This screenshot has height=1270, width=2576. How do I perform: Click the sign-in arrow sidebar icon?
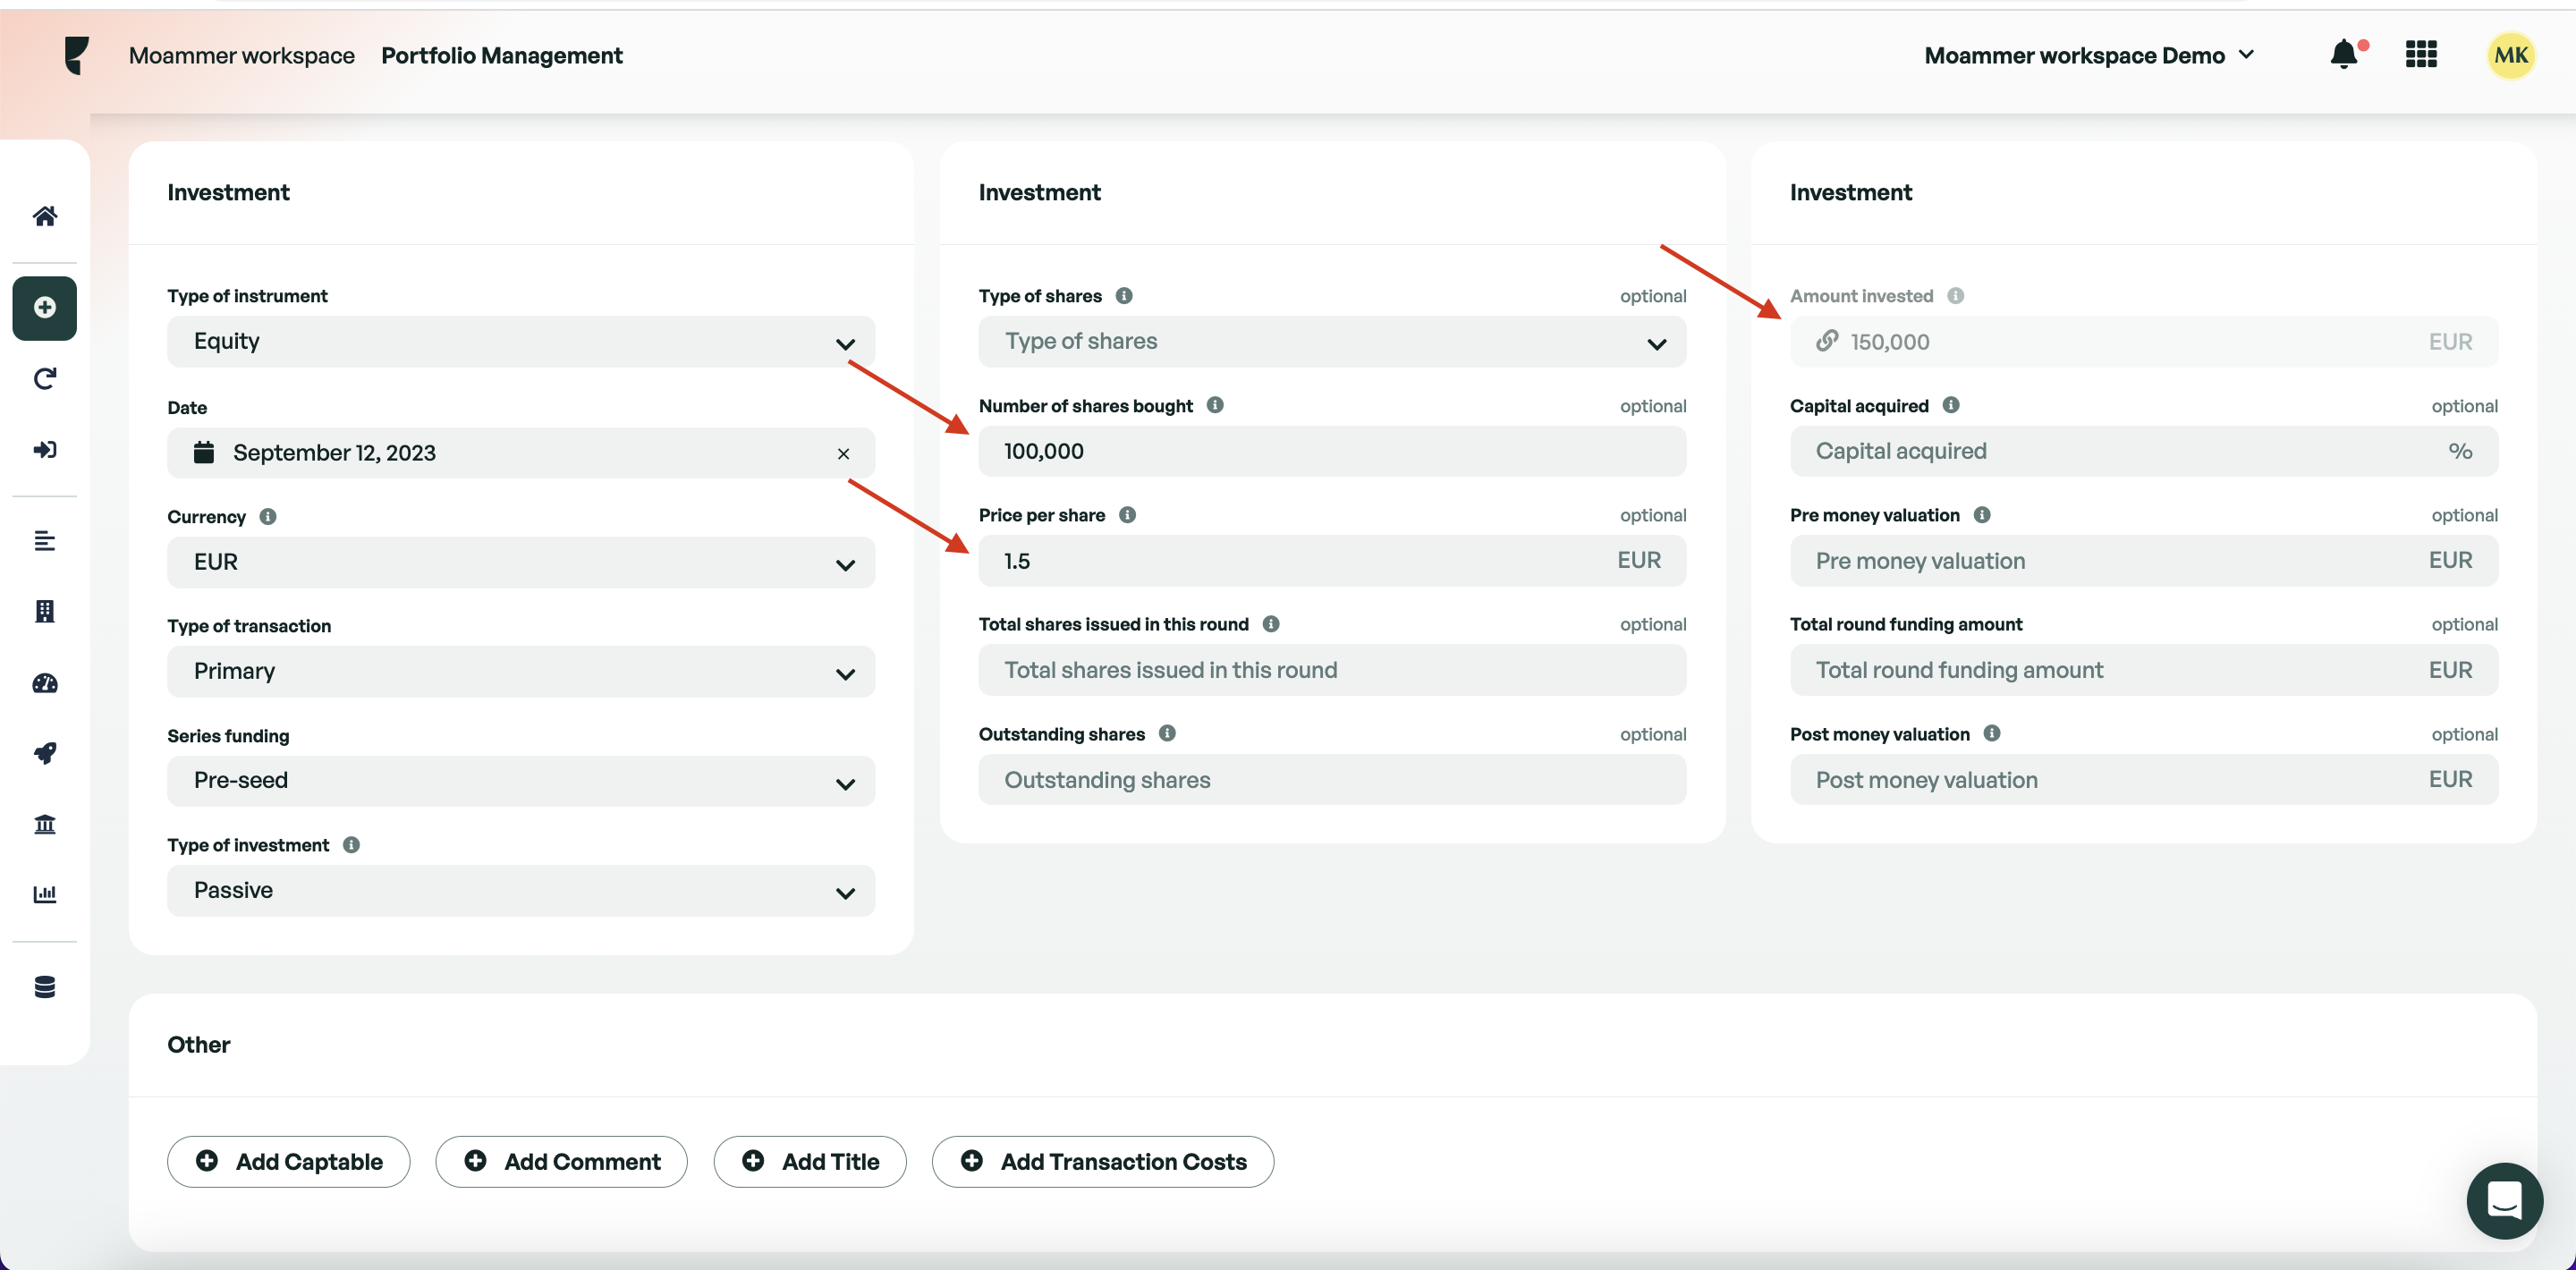coord(45,450)
